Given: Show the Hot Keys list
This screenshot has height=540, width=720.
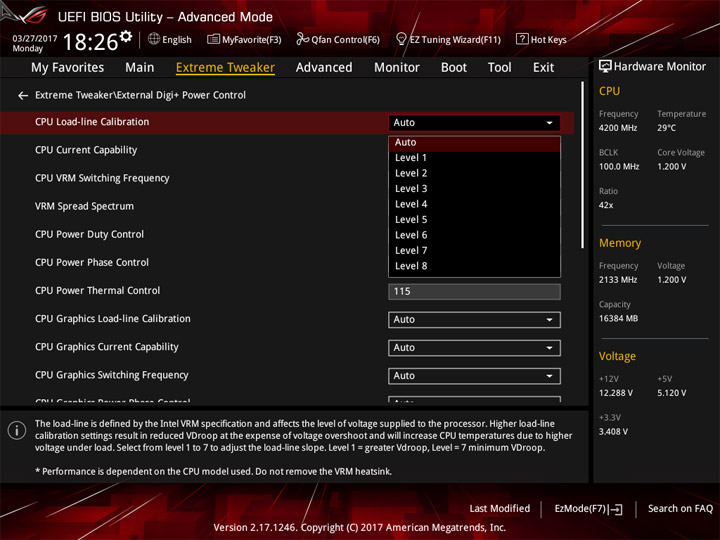Looking at the screenshot, I should point(541,39).
